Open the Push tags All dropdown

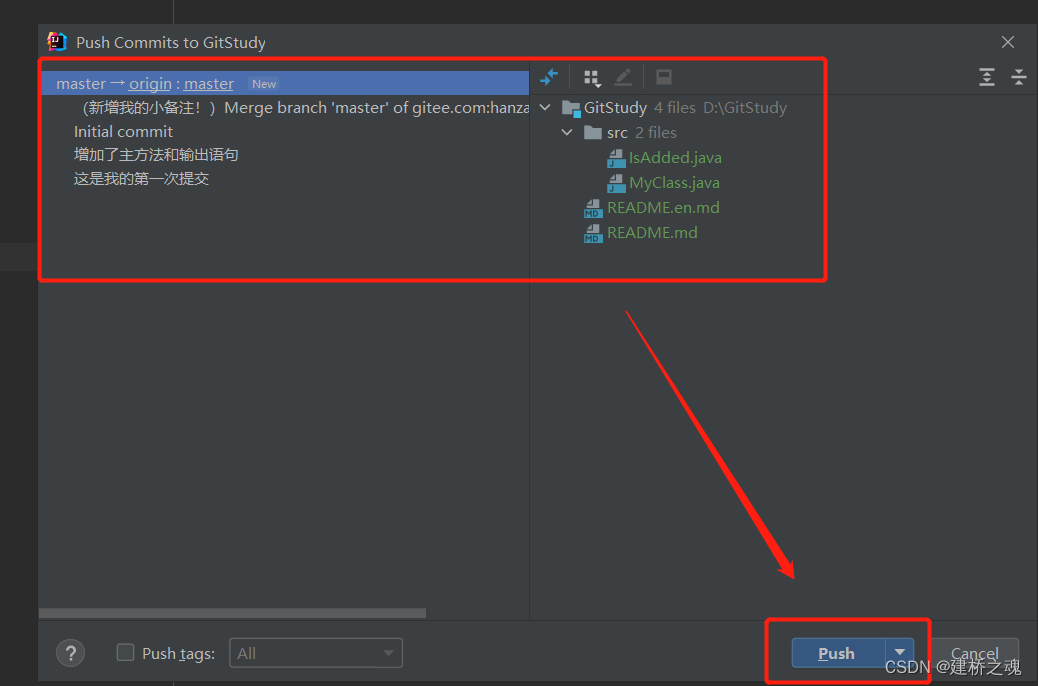(x=316, y=653)
